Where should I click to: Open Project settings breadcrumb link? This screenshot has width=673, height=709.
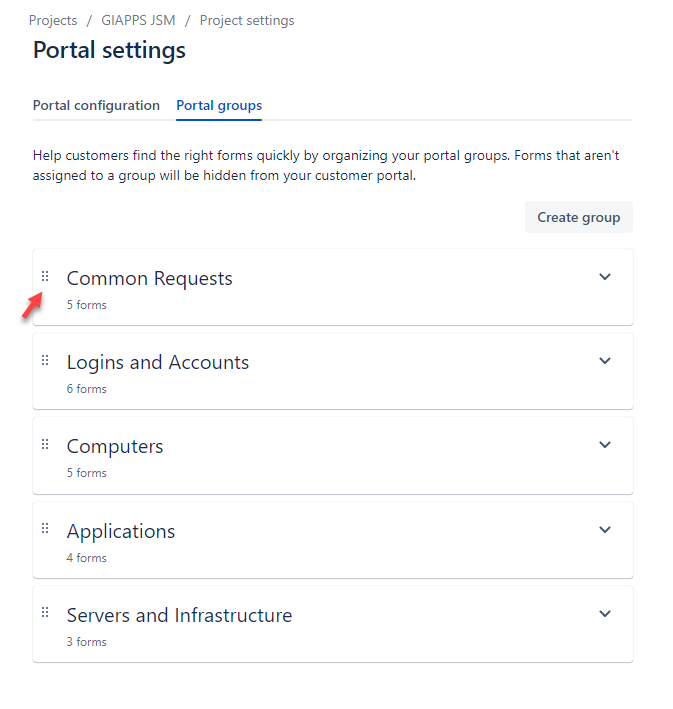pos(247,20)
